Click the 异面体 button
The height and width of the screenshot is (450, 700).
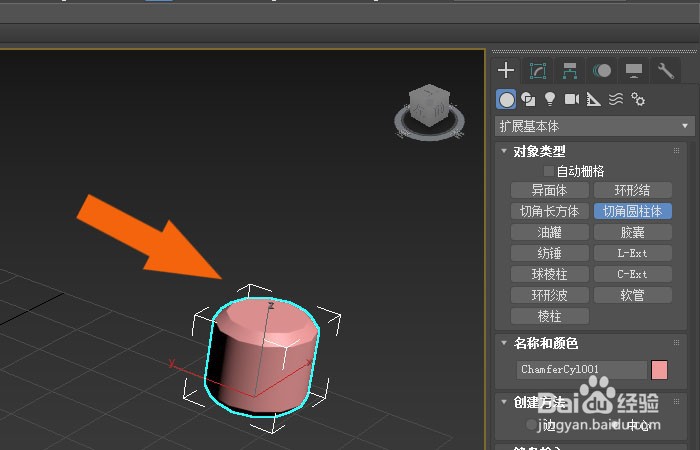(550, 190)
